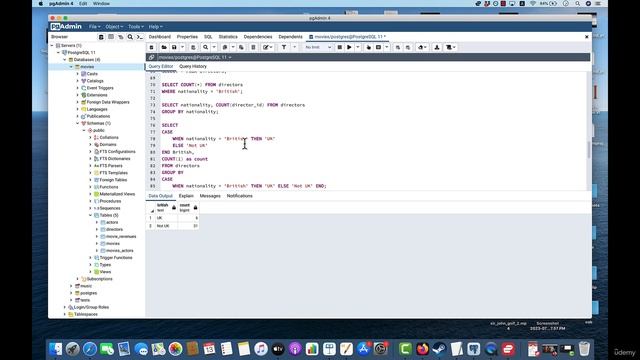The height and width of the screenshot is (360, 640).
Task: Open the Help menu in pgAdmin
Action: (156, 27)
